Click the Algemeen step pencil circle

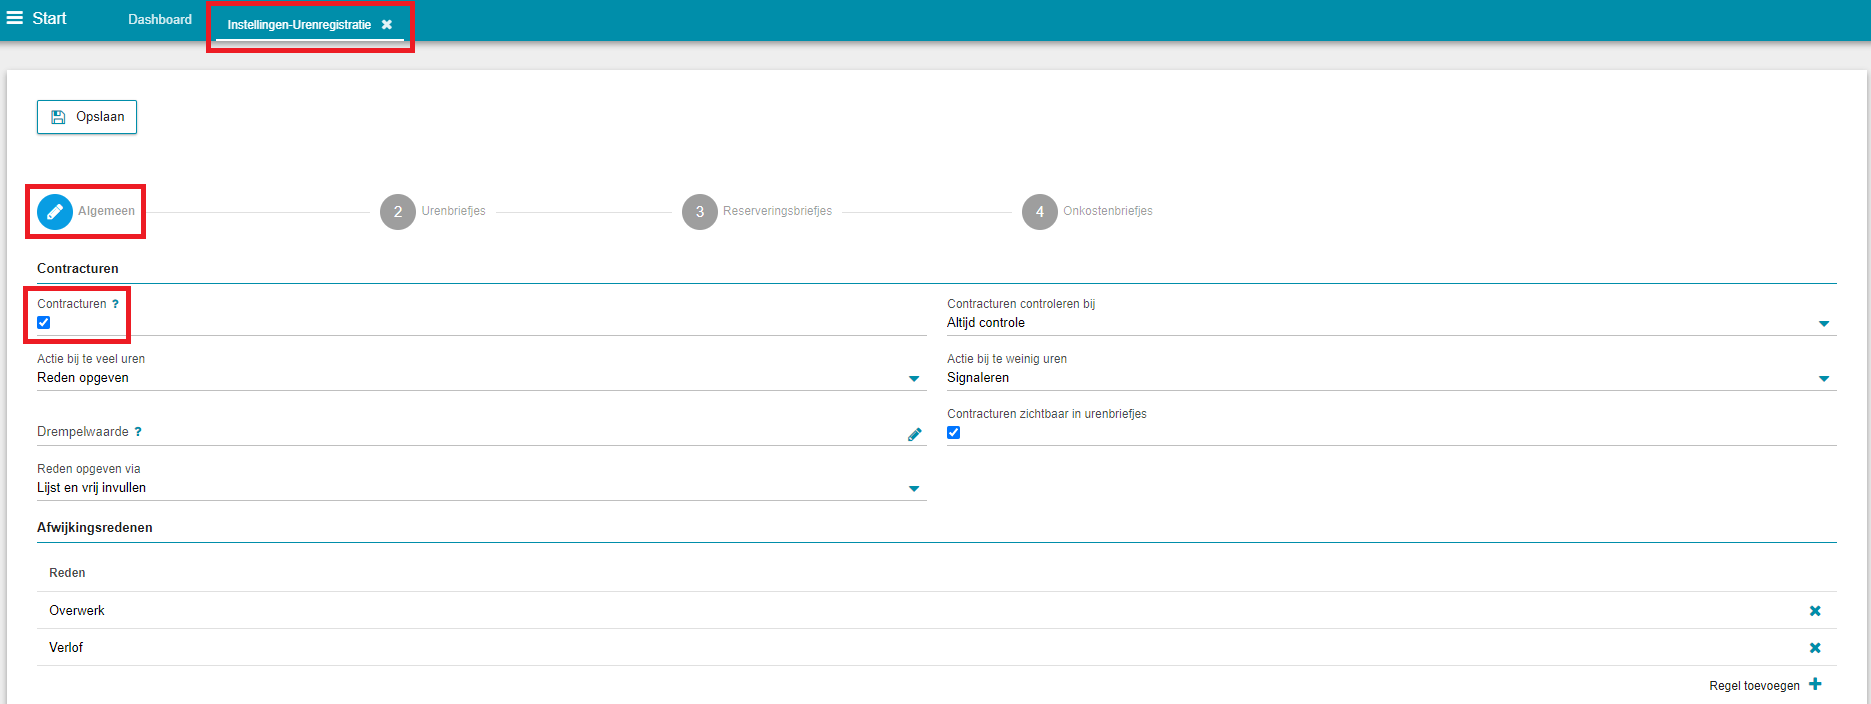pyautogui.click(x=55, y=212)
